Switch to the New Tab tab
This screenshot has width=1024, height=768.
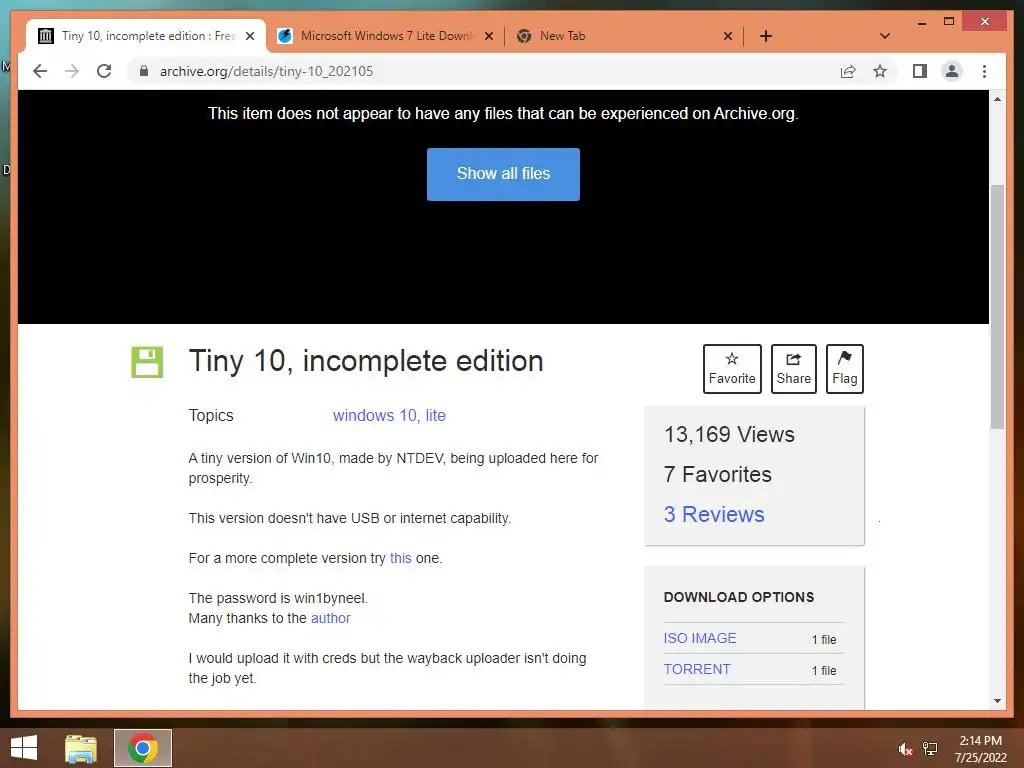(624, 36)
